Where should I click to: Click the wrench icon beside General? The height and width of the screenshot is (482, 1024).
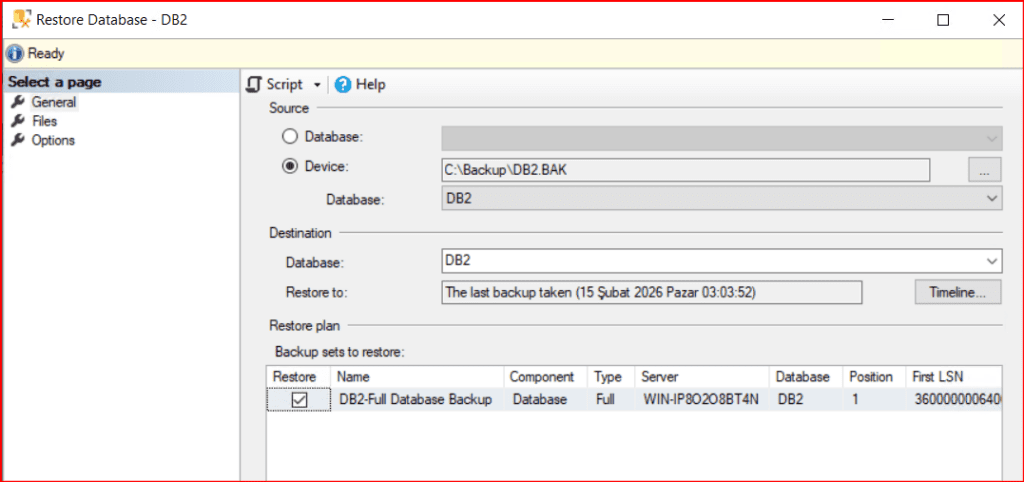pyautogui.click(x=17, y=102)
